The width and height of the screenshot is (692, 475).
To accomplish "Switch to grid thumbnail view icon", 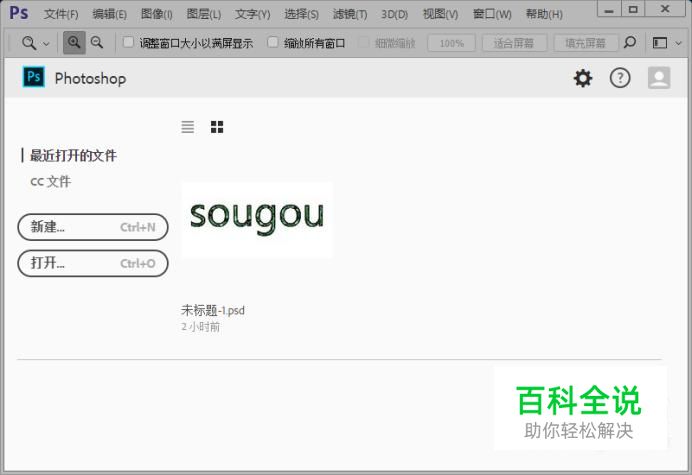I will (x=217, y=127).
